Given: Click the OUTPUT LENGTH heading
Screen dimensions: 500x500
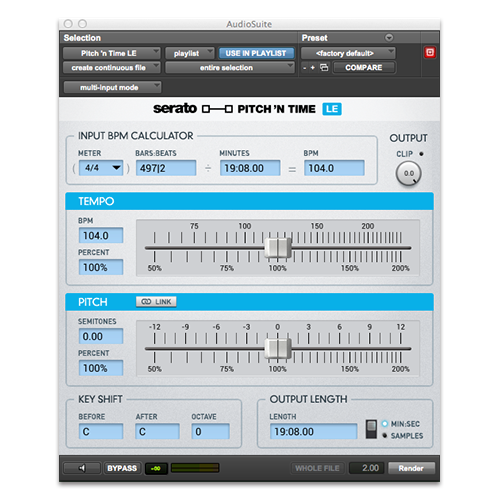Looking at the screenshot, I should (x=308, y=399).
